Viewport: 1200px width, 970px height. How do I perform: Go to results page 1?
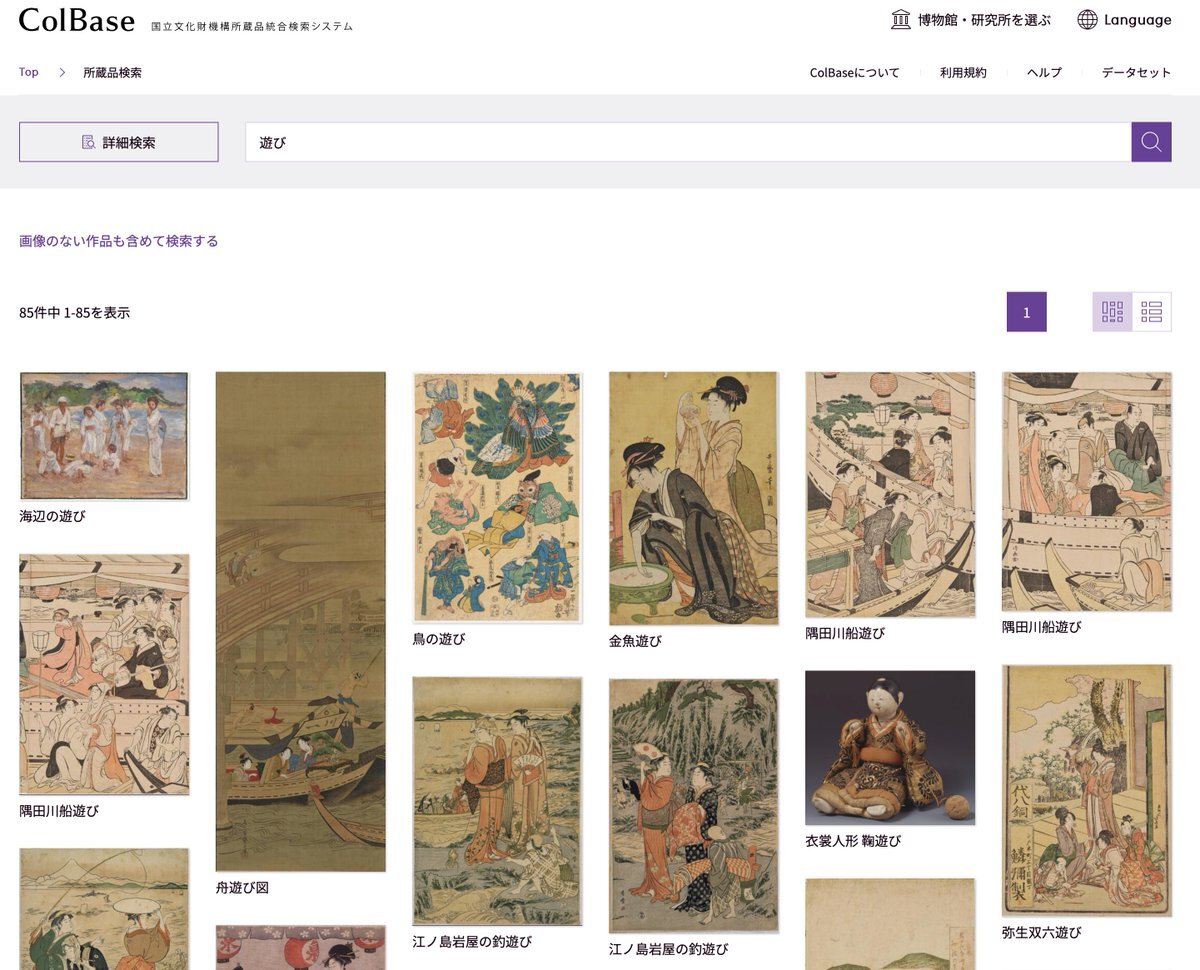pyautogui.click(x=1026, y=312)
